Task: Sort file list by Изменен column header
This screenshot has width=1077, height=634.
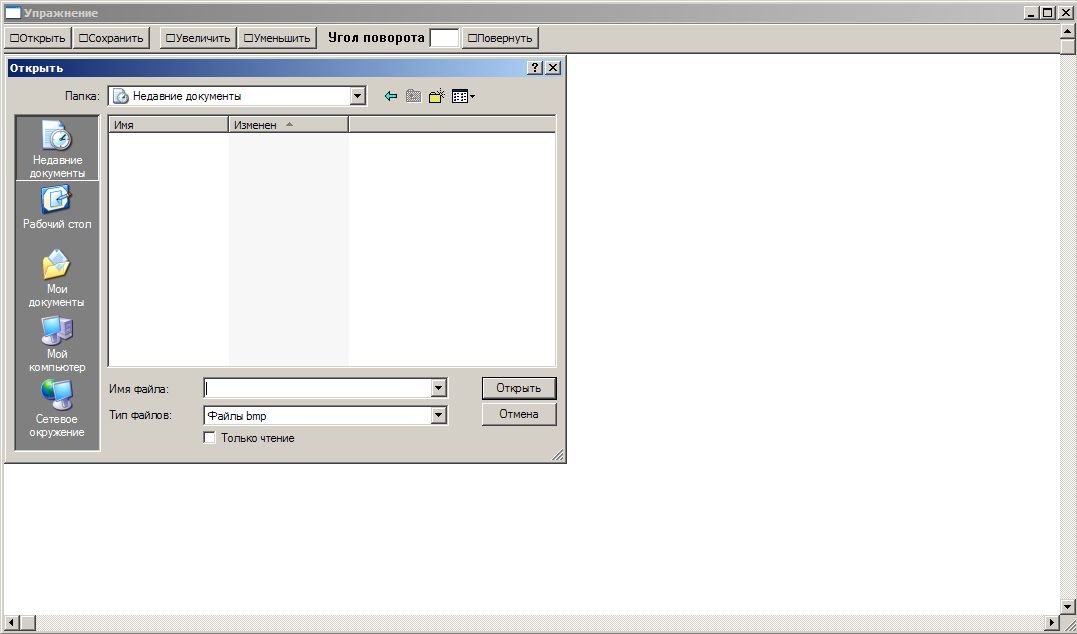Action: [x=288, y=125]
